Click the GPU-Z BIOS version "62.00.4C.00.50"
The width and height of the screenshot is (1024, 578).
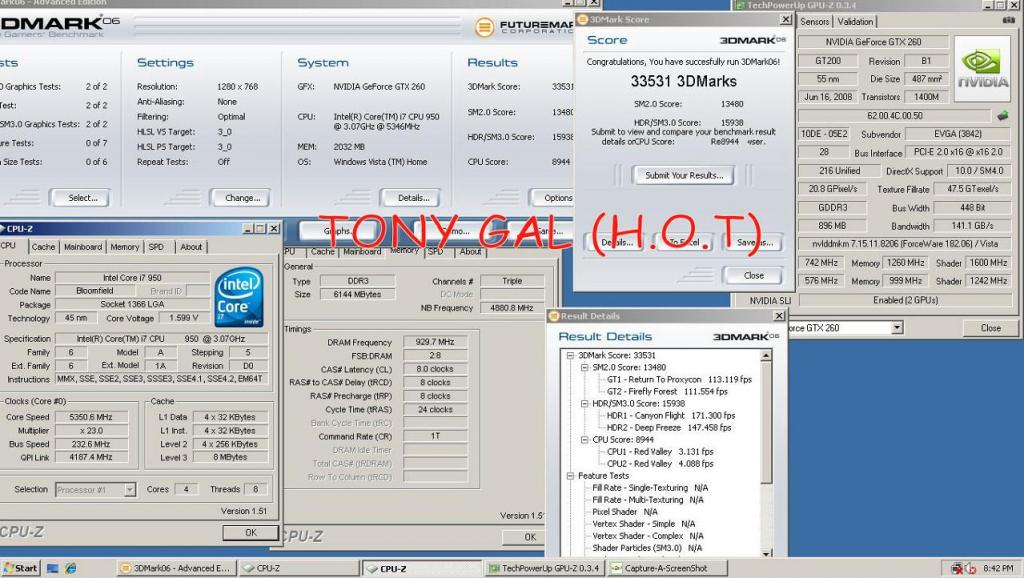(894, 116)
